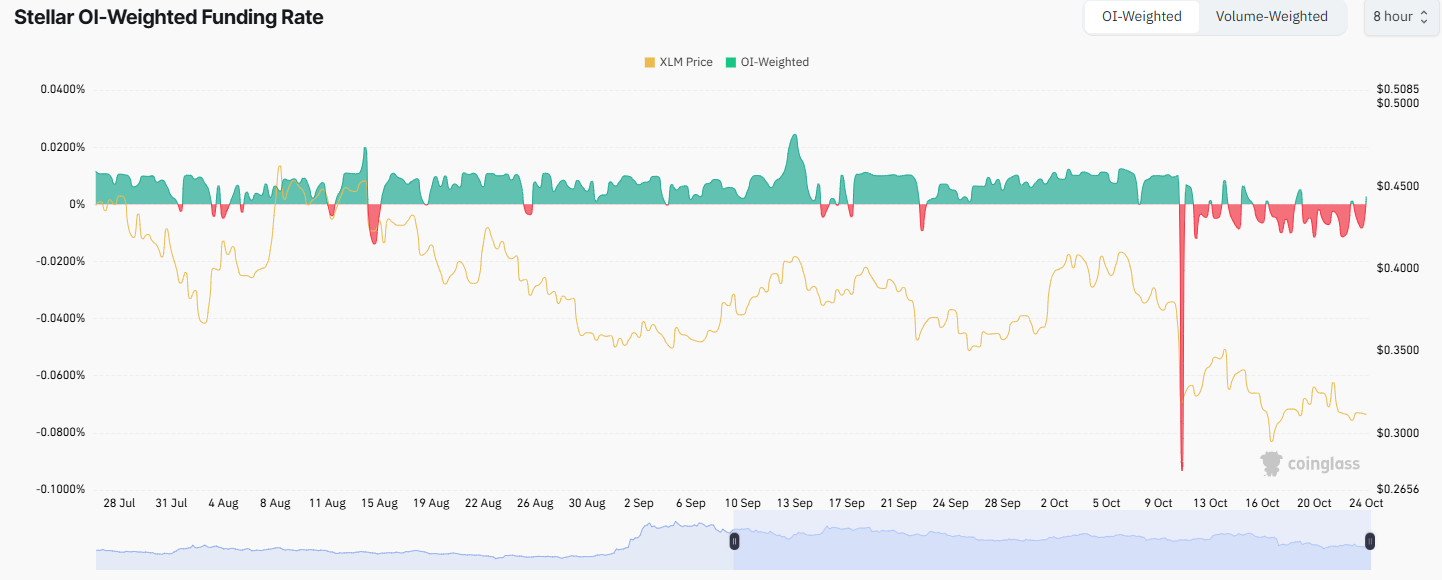Click the chevron arrows beside 8 hour

tap(1425, 17)
